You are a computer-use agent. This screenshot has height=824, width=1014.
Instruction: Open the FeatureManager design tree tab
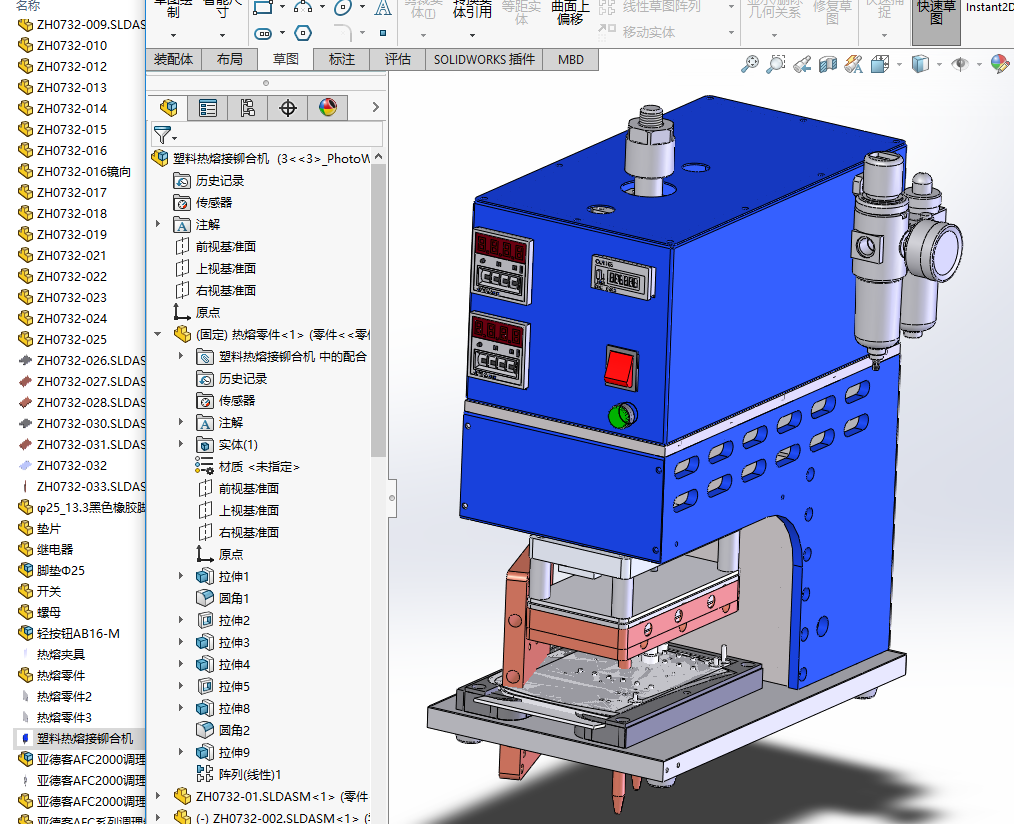pos(168,108)
